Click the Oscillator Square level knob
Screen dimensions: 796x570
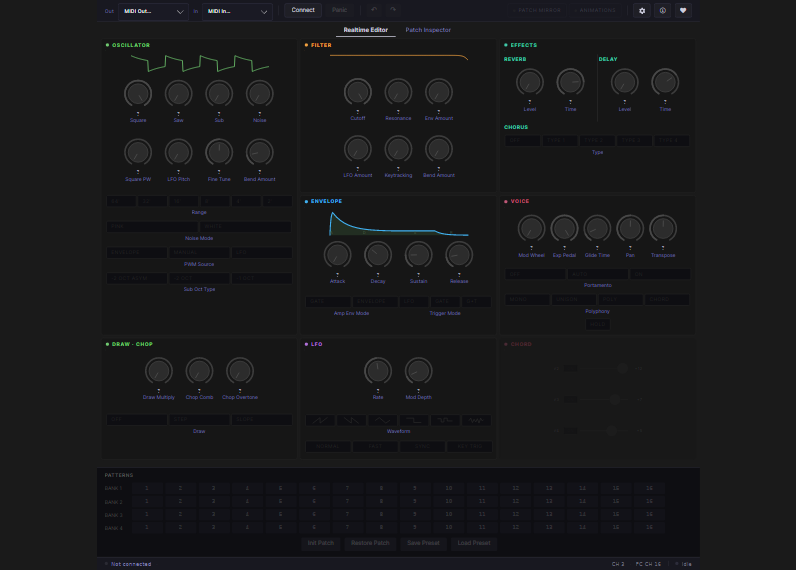(x=138, y=94)
